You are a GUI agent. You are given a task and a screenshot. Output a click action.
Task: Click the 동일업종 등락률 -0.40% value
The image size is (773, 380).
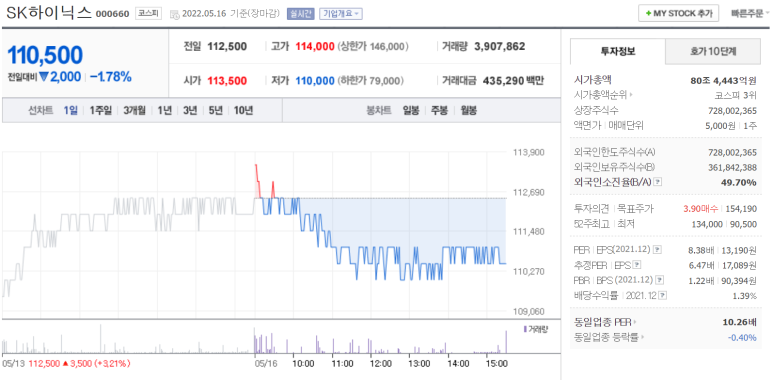point(742,338)
